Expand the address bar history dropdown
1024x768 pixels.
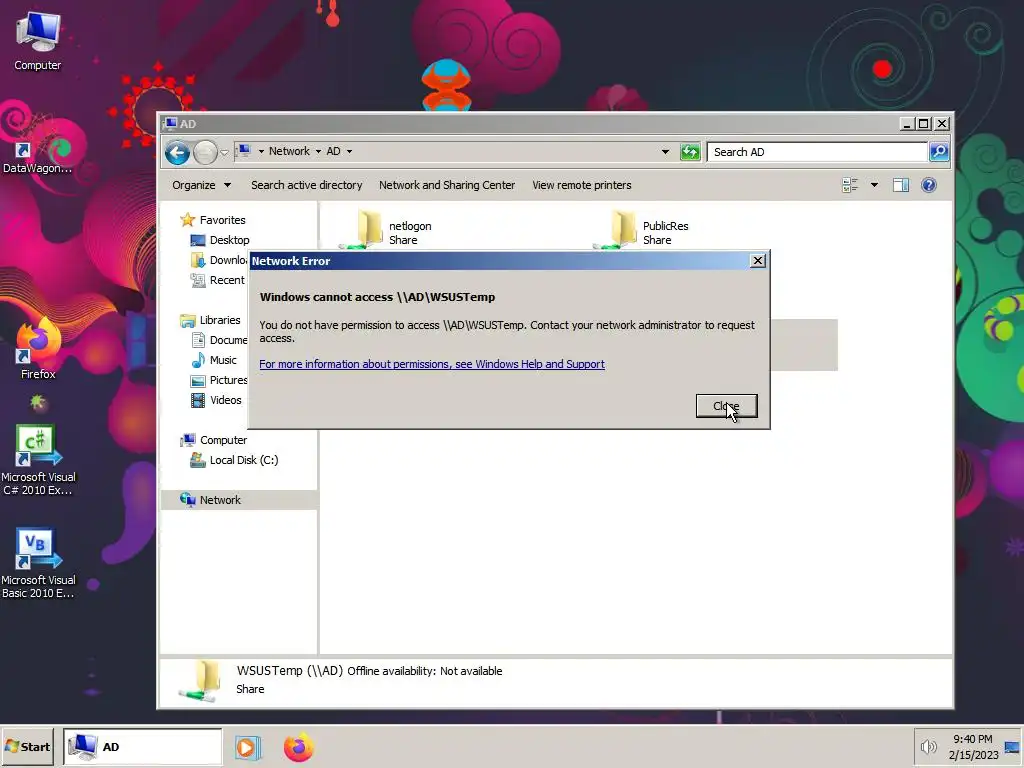[x=665, y=152]
